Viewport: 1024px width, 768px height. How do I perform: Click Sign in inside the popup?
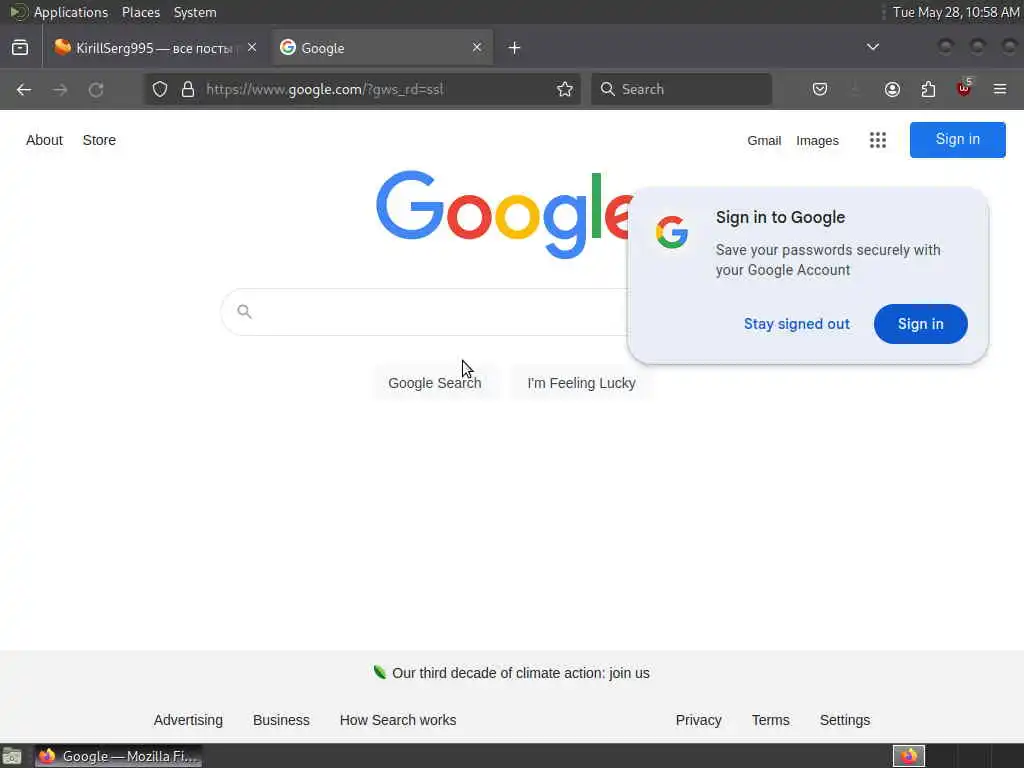click(920, 324)
